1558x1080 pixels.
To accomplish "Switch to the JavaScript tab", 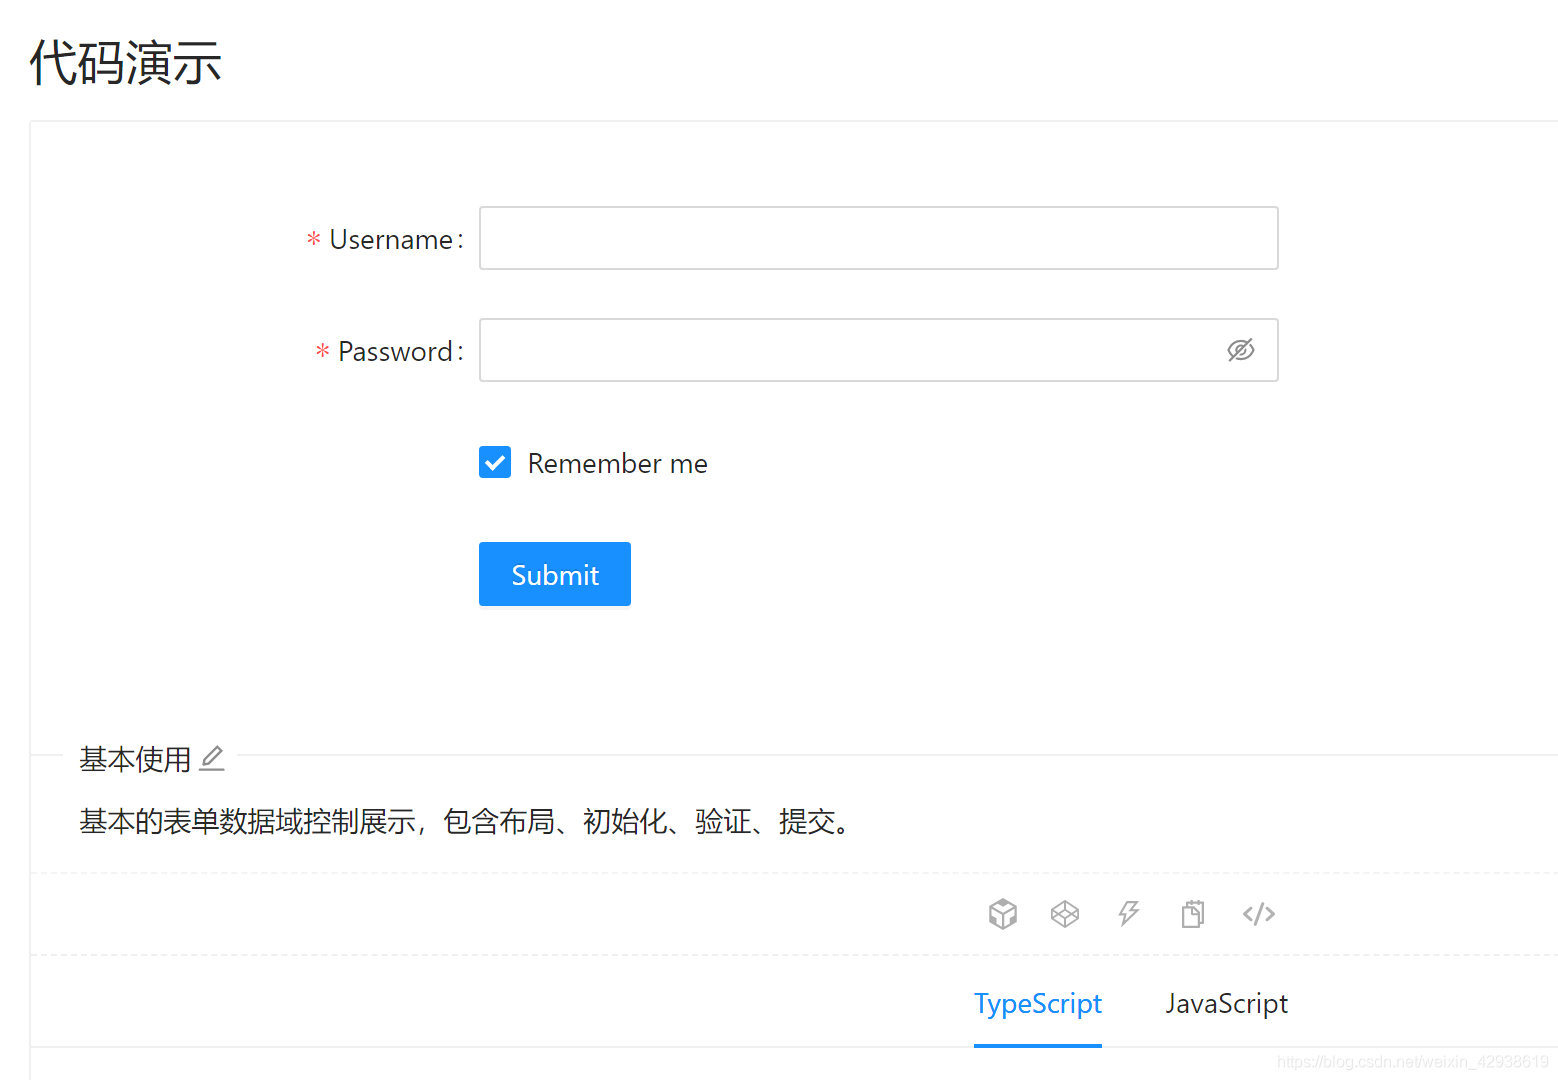I will coord(1226,1003).
